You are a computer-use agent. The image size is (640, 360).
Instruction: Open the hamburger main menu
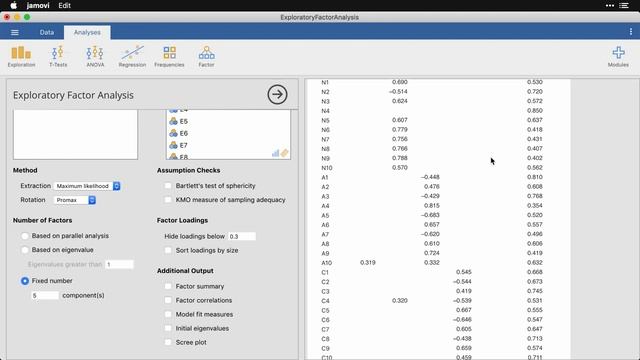pos(15,32)
